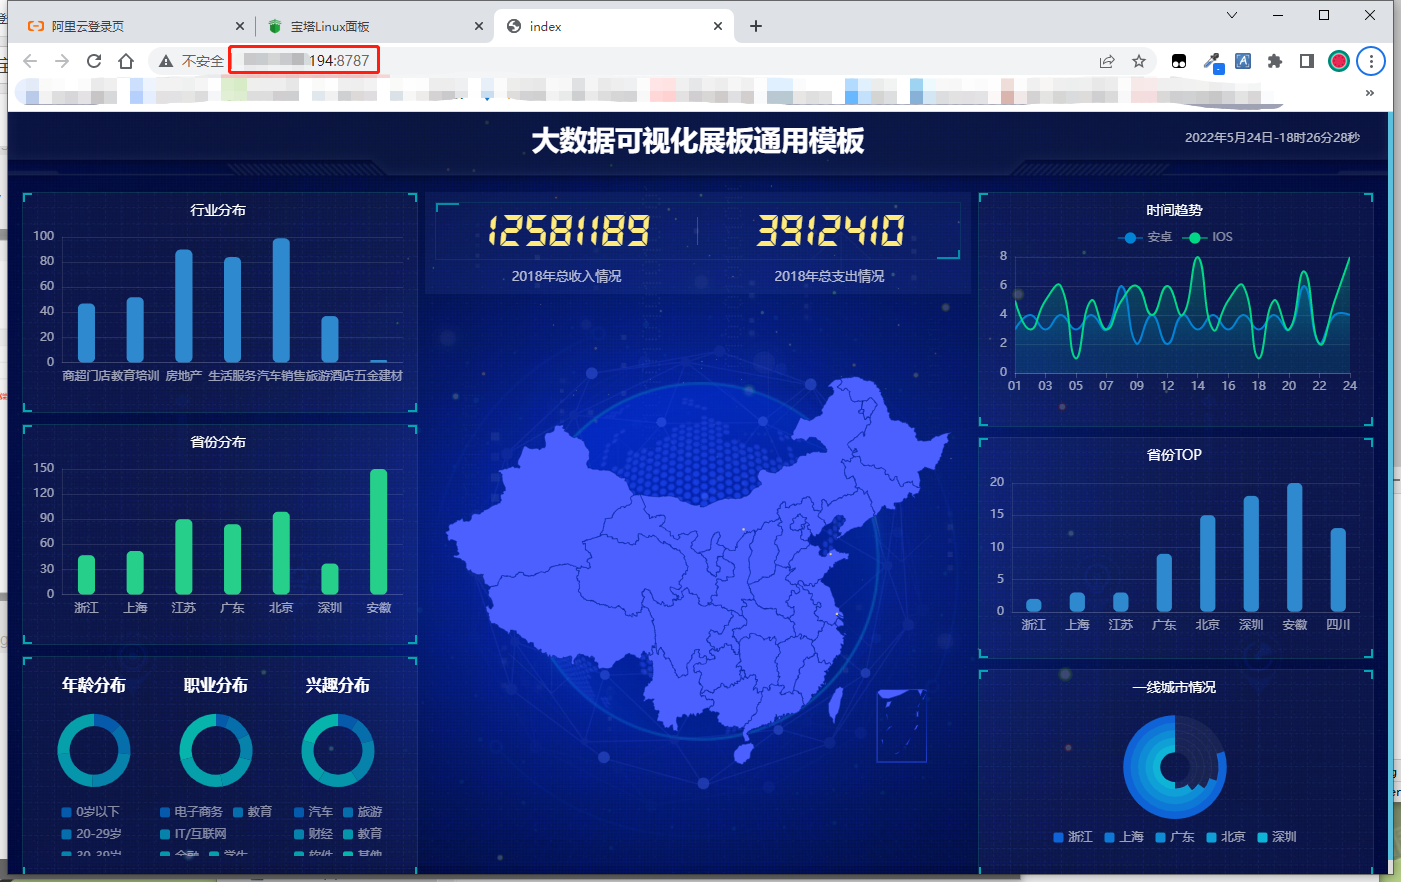
Task: Select the index tab
Action: pos(615,26)
